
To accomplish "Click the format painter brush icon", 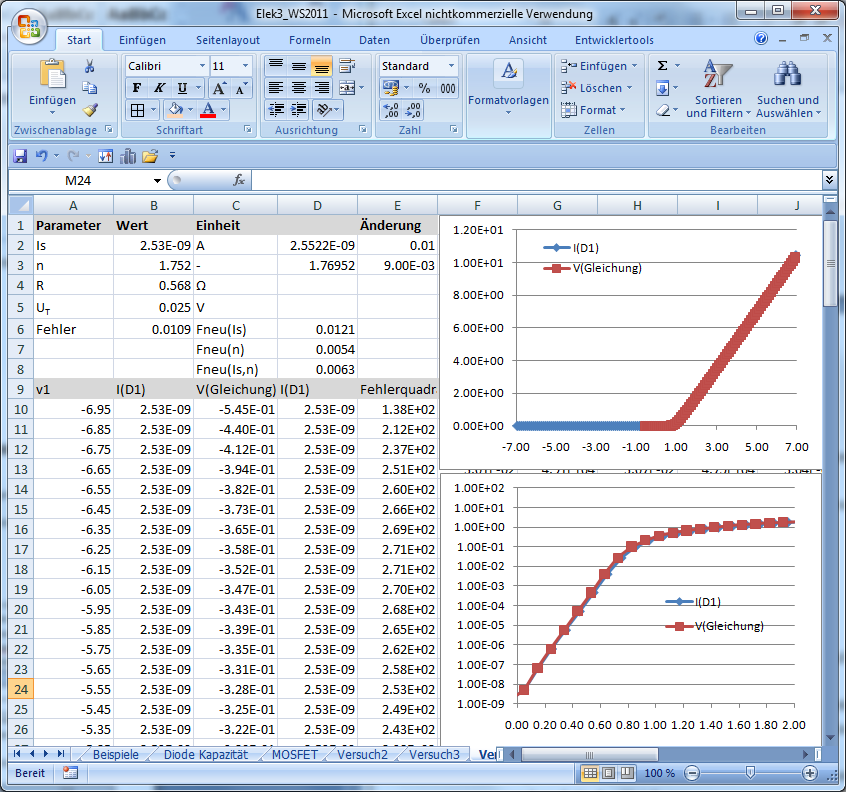I will tap(89, 110).
